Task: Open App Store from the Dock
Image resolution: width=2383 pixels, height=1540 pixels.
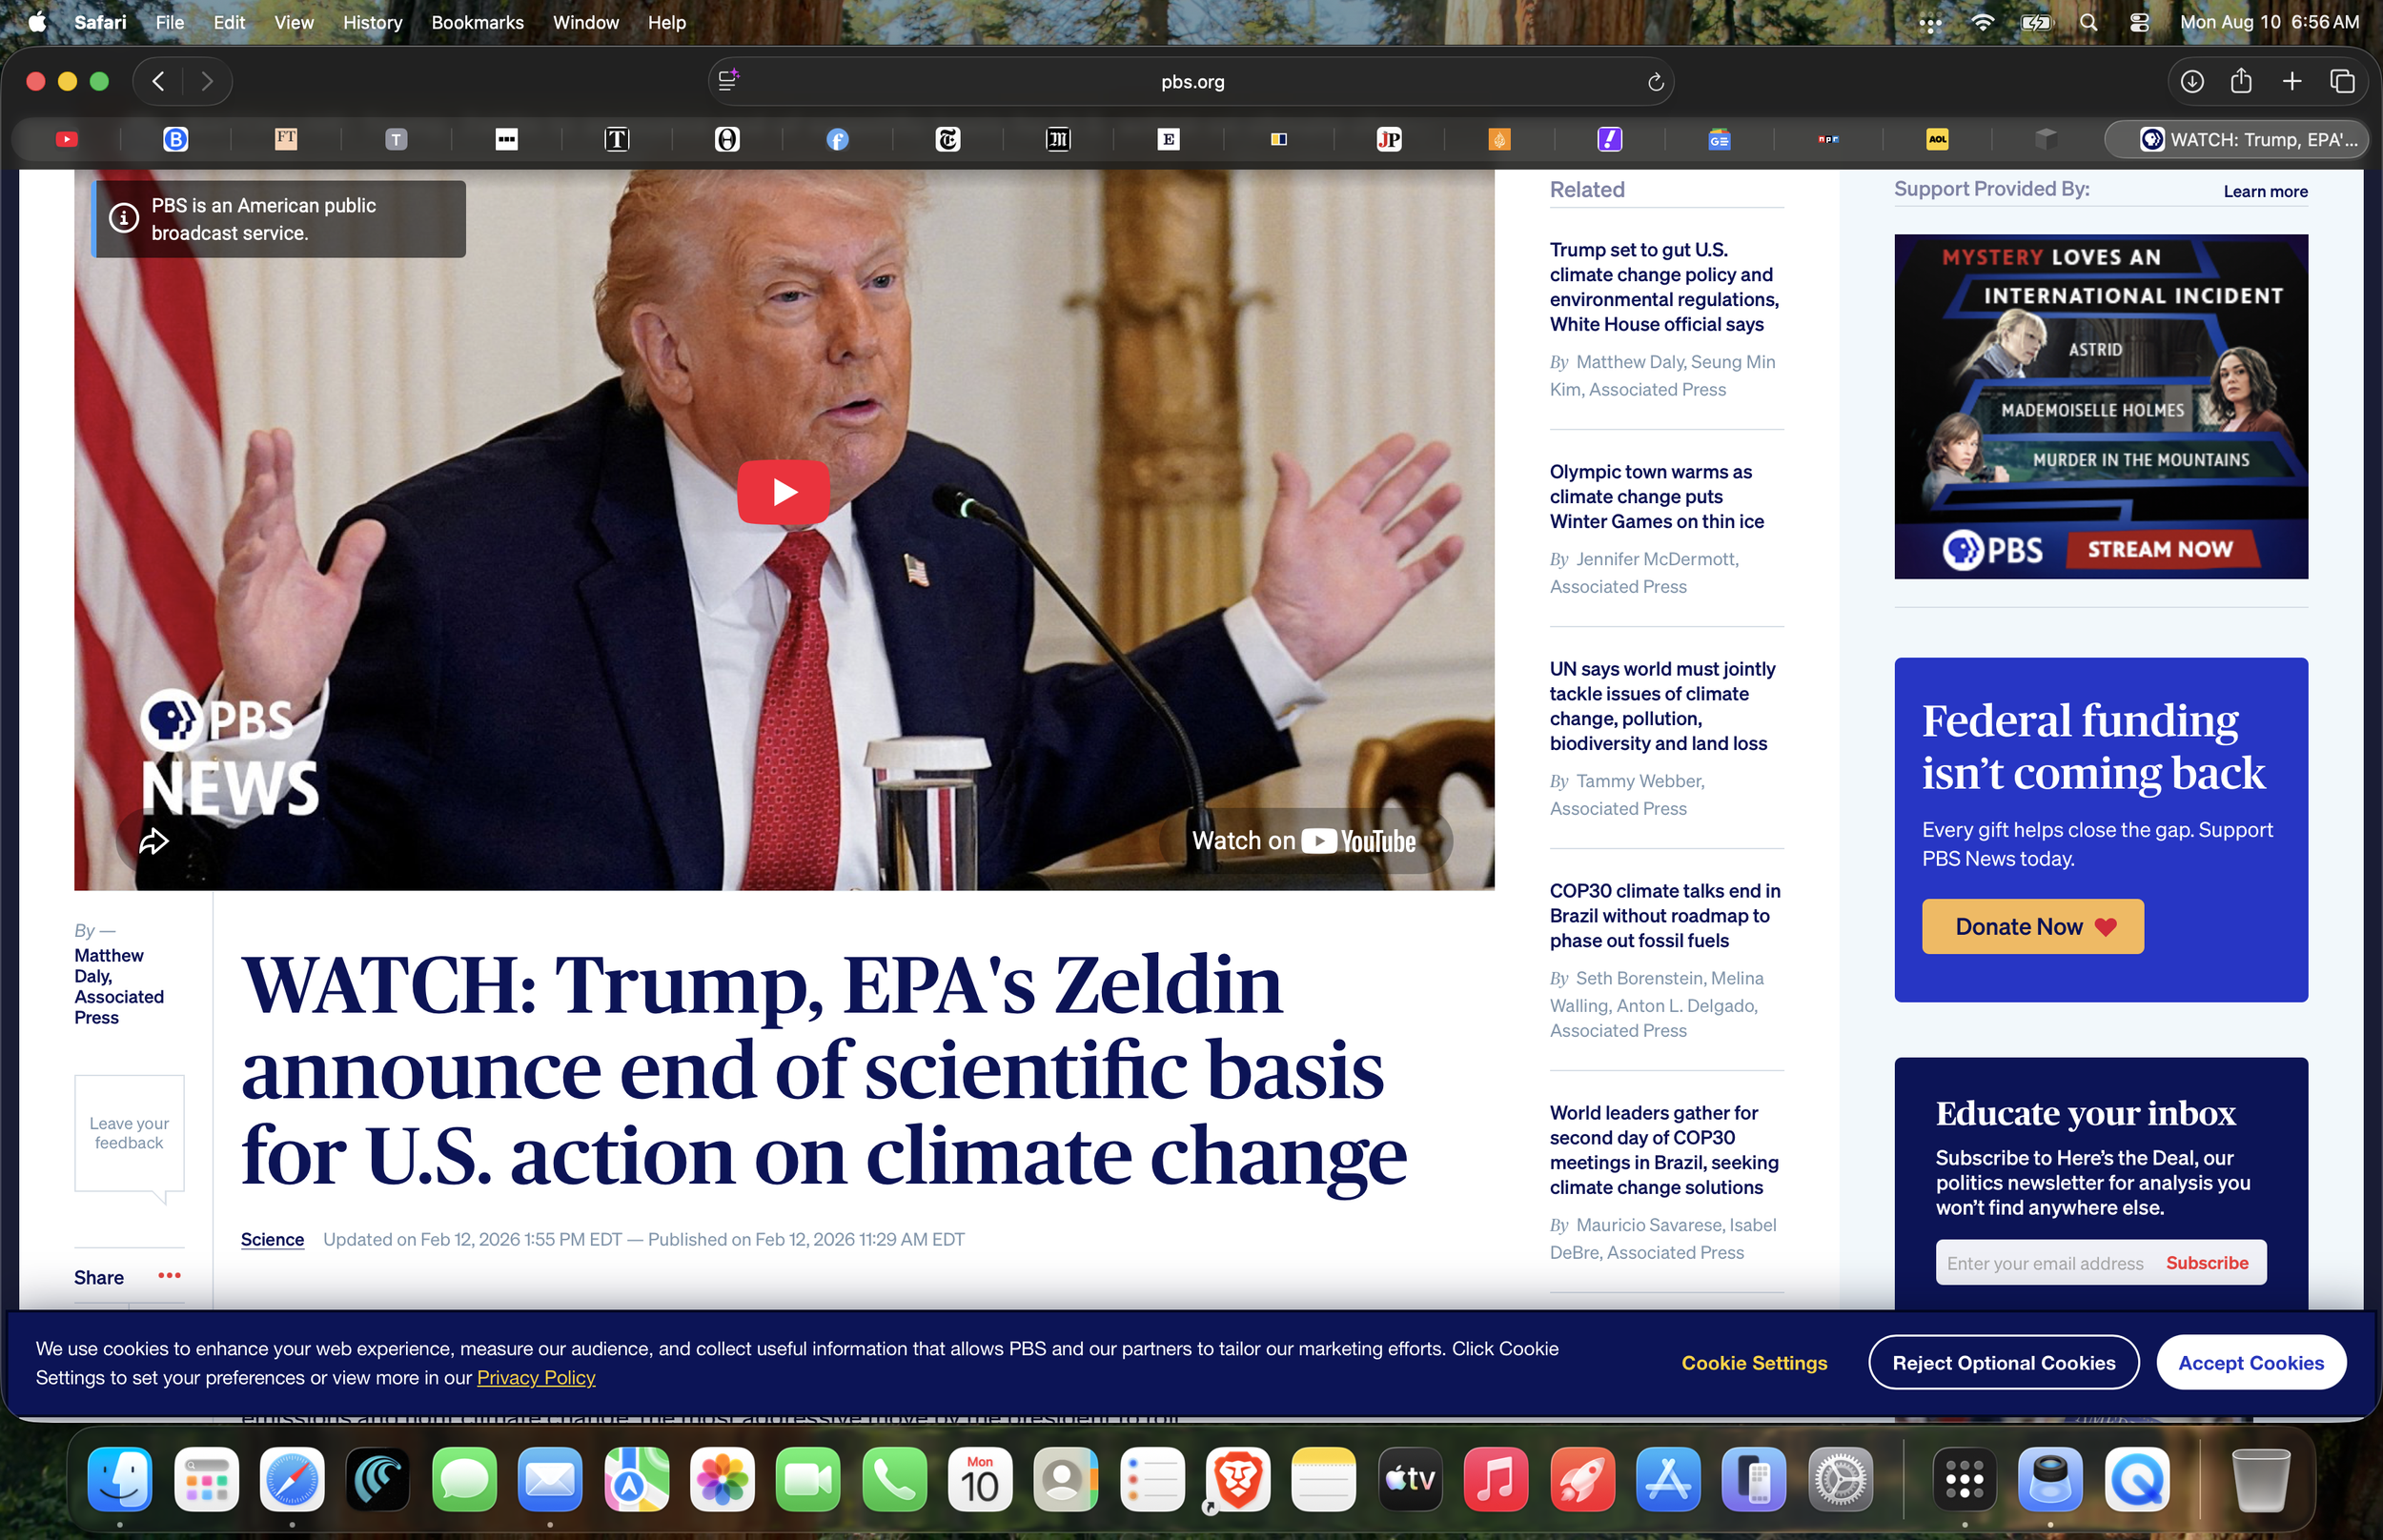Action: click(1667, 1479)
